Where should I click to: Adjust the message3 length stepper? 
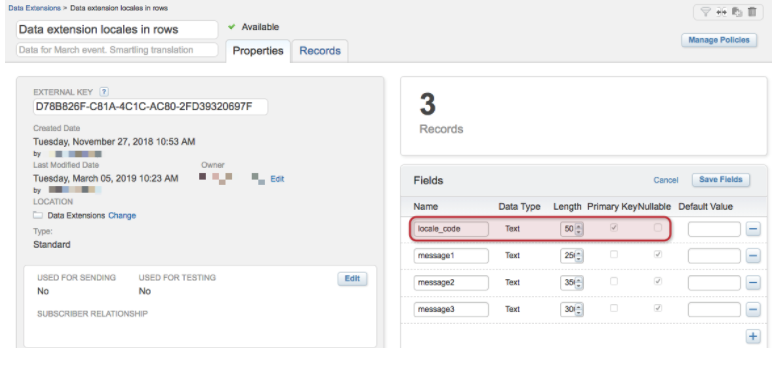pyautogui.click(x=579, y=309)
